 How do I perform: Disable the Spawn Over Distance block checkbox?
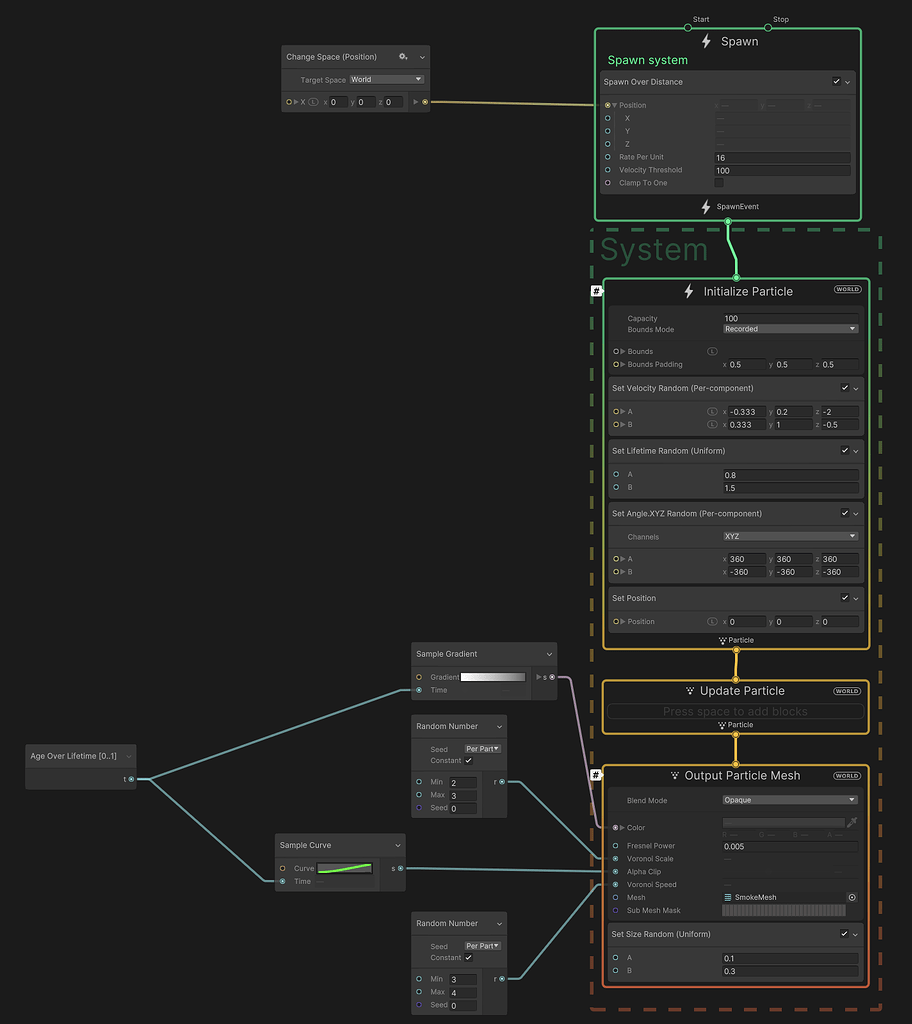click(x=836, y=82)
